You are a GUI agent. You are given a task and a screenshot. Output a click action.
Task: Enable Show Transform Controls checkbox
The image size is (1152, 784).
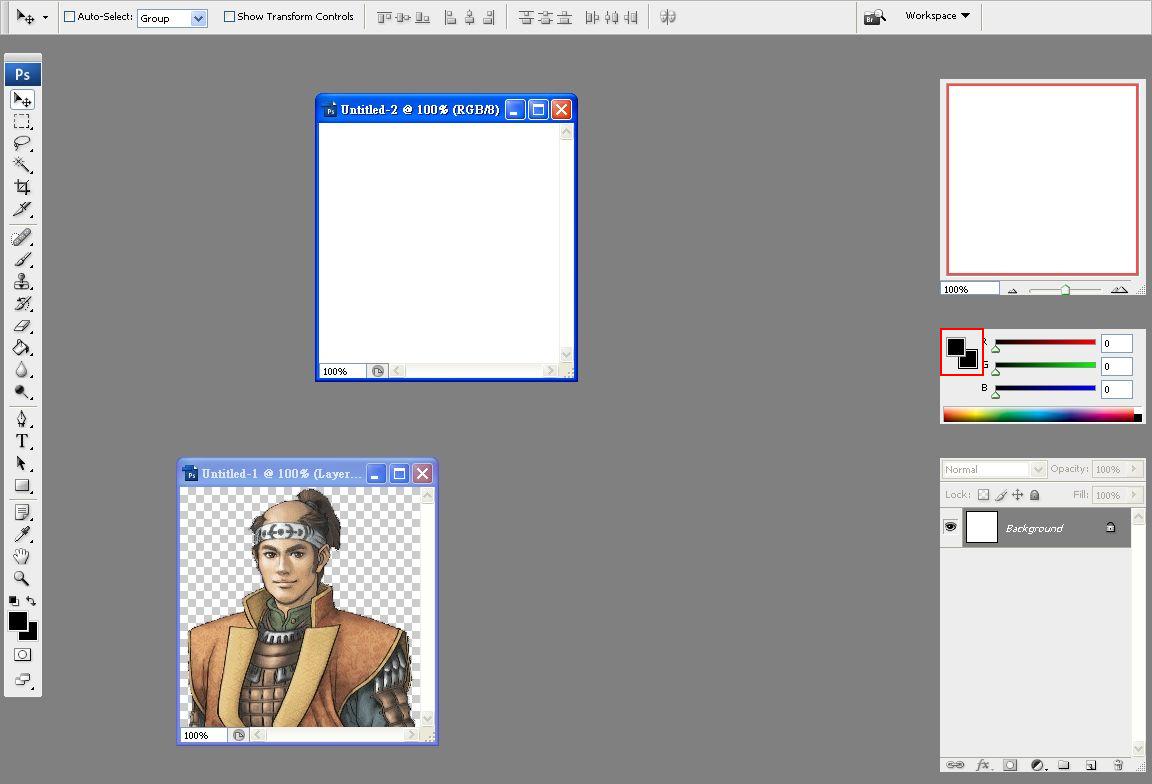coord(229,16)
